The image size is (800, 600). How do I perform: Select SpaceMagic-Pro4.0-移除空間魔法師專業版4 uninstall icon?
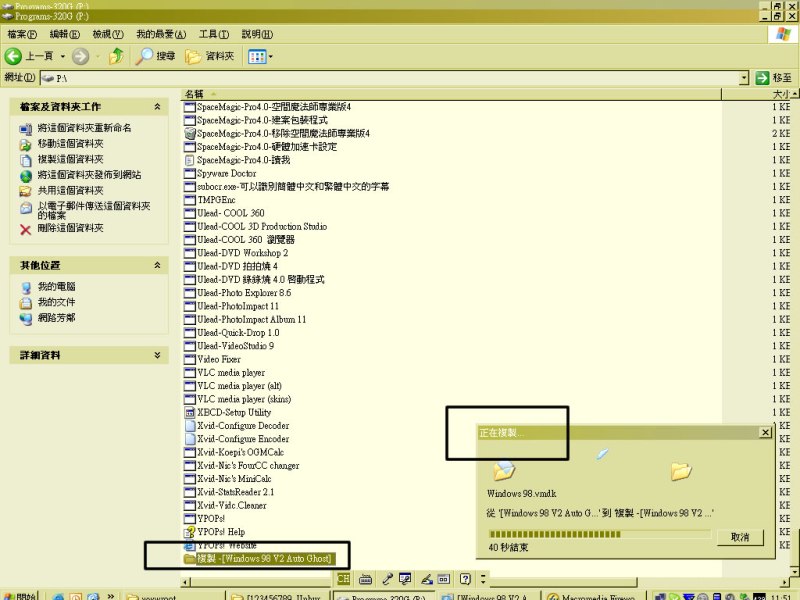pyautogui.click(x=190, y=133)
